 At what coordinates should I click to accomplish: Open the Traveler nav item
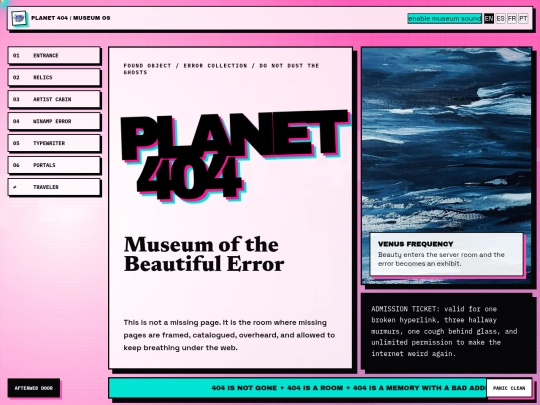click(54, 187)
